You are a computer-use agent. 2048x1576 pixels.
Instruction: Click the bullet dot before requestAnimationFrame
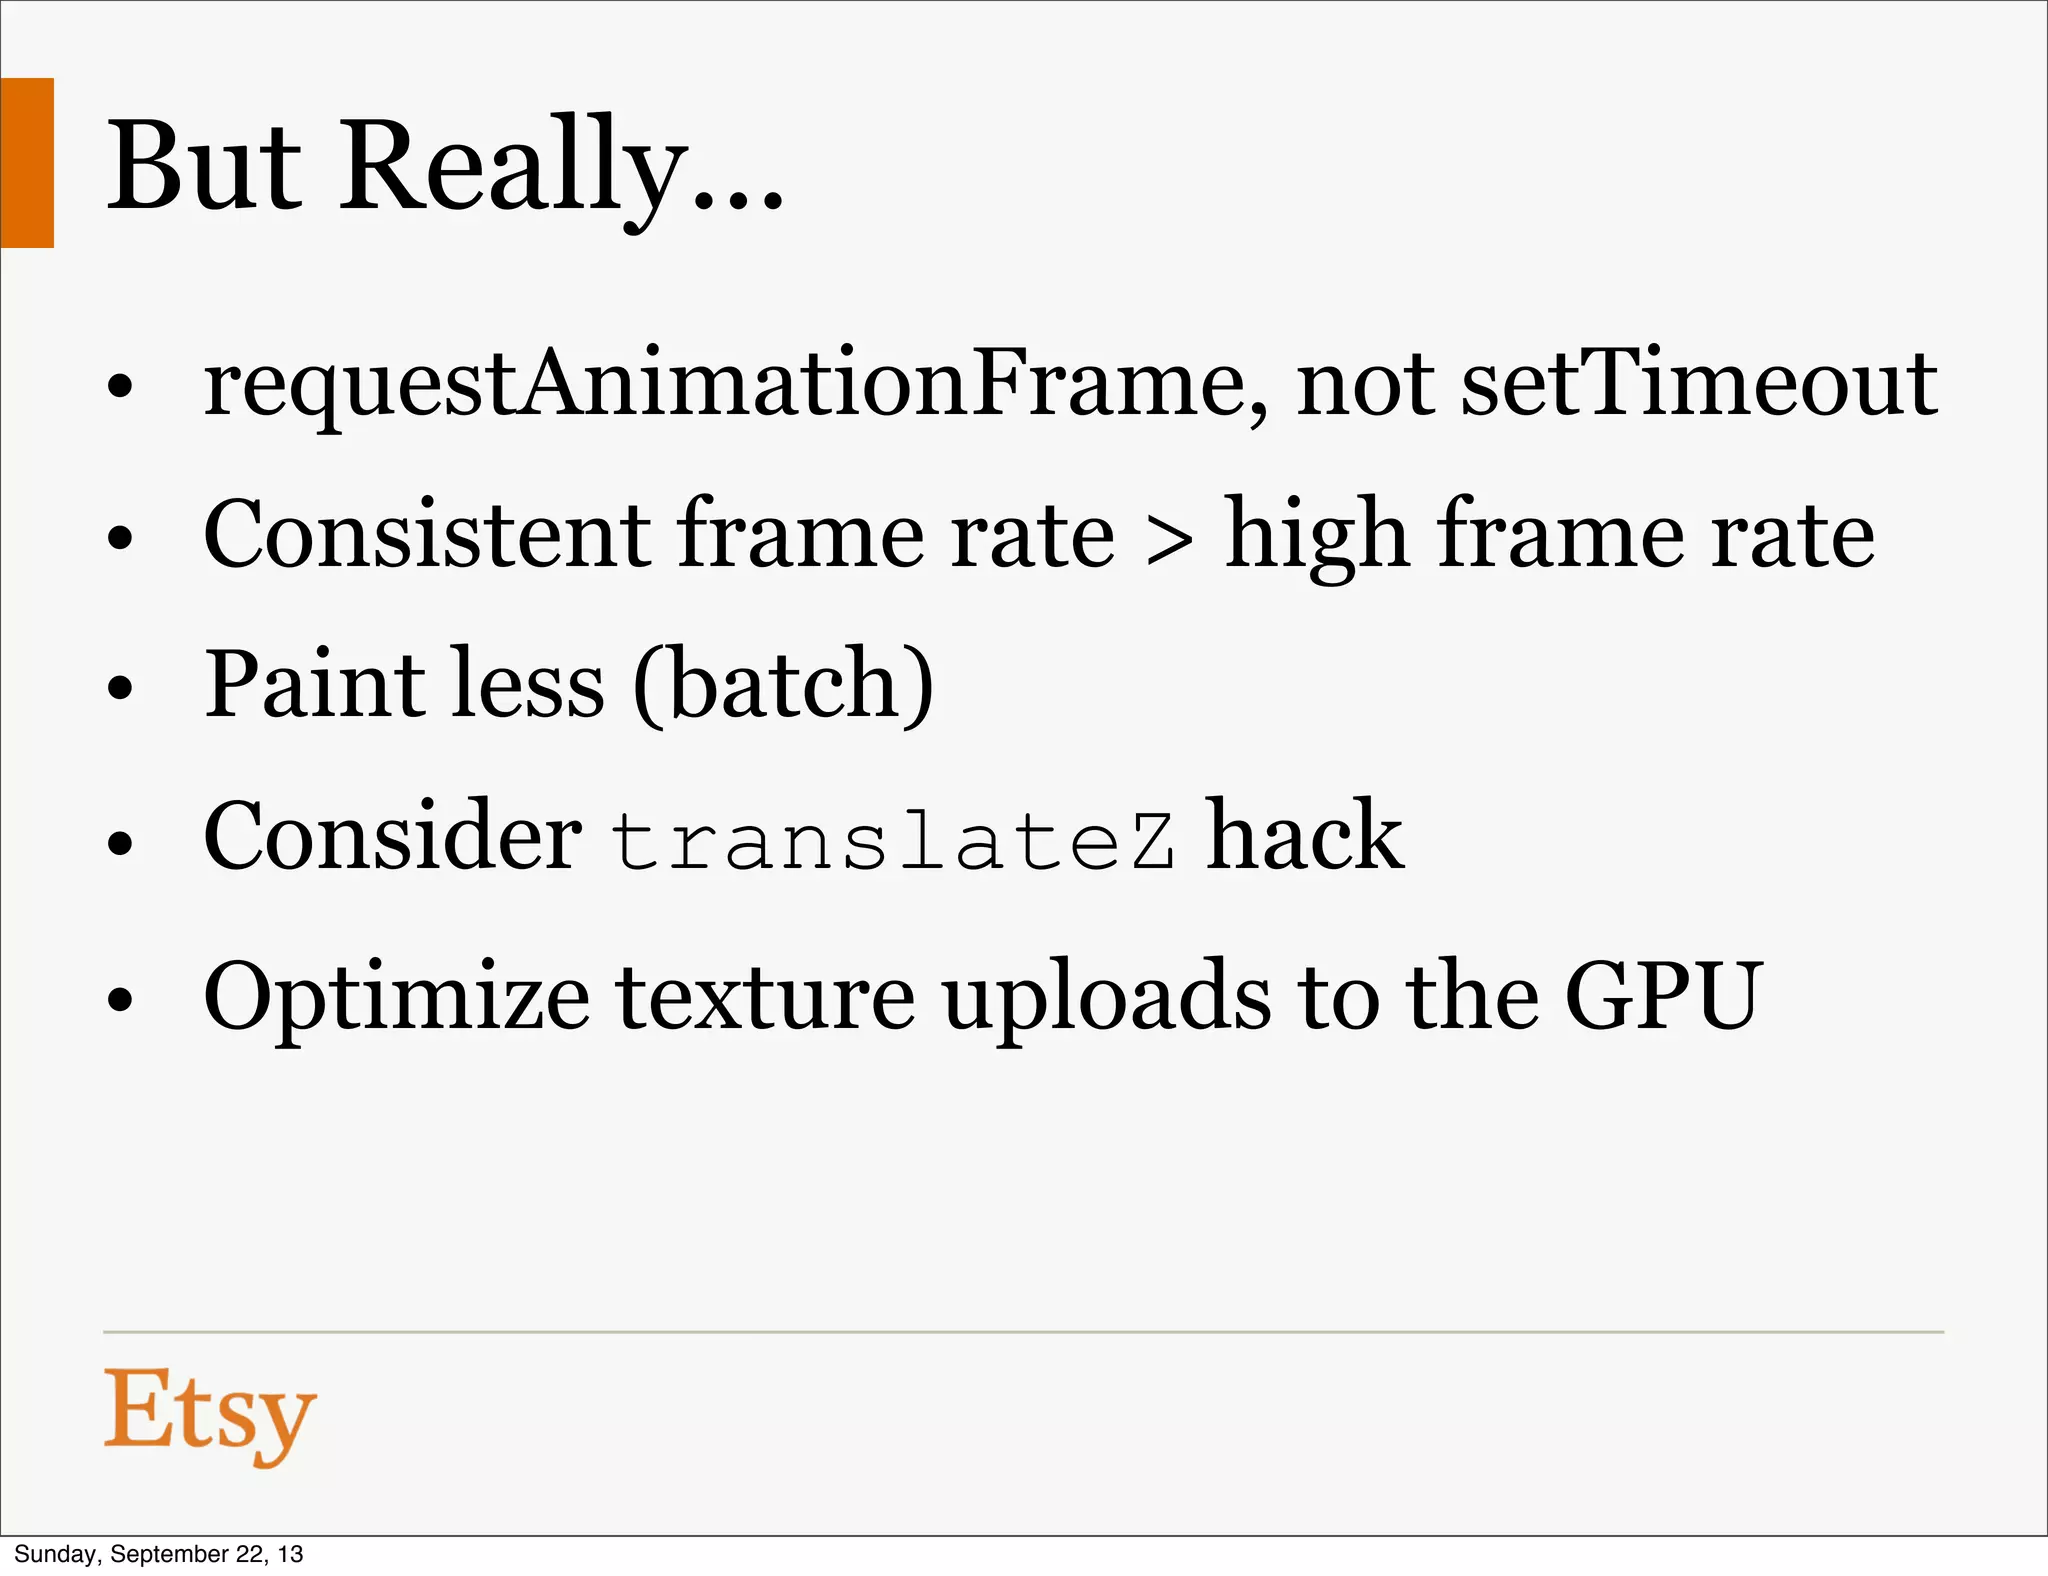tap(120, 387)
